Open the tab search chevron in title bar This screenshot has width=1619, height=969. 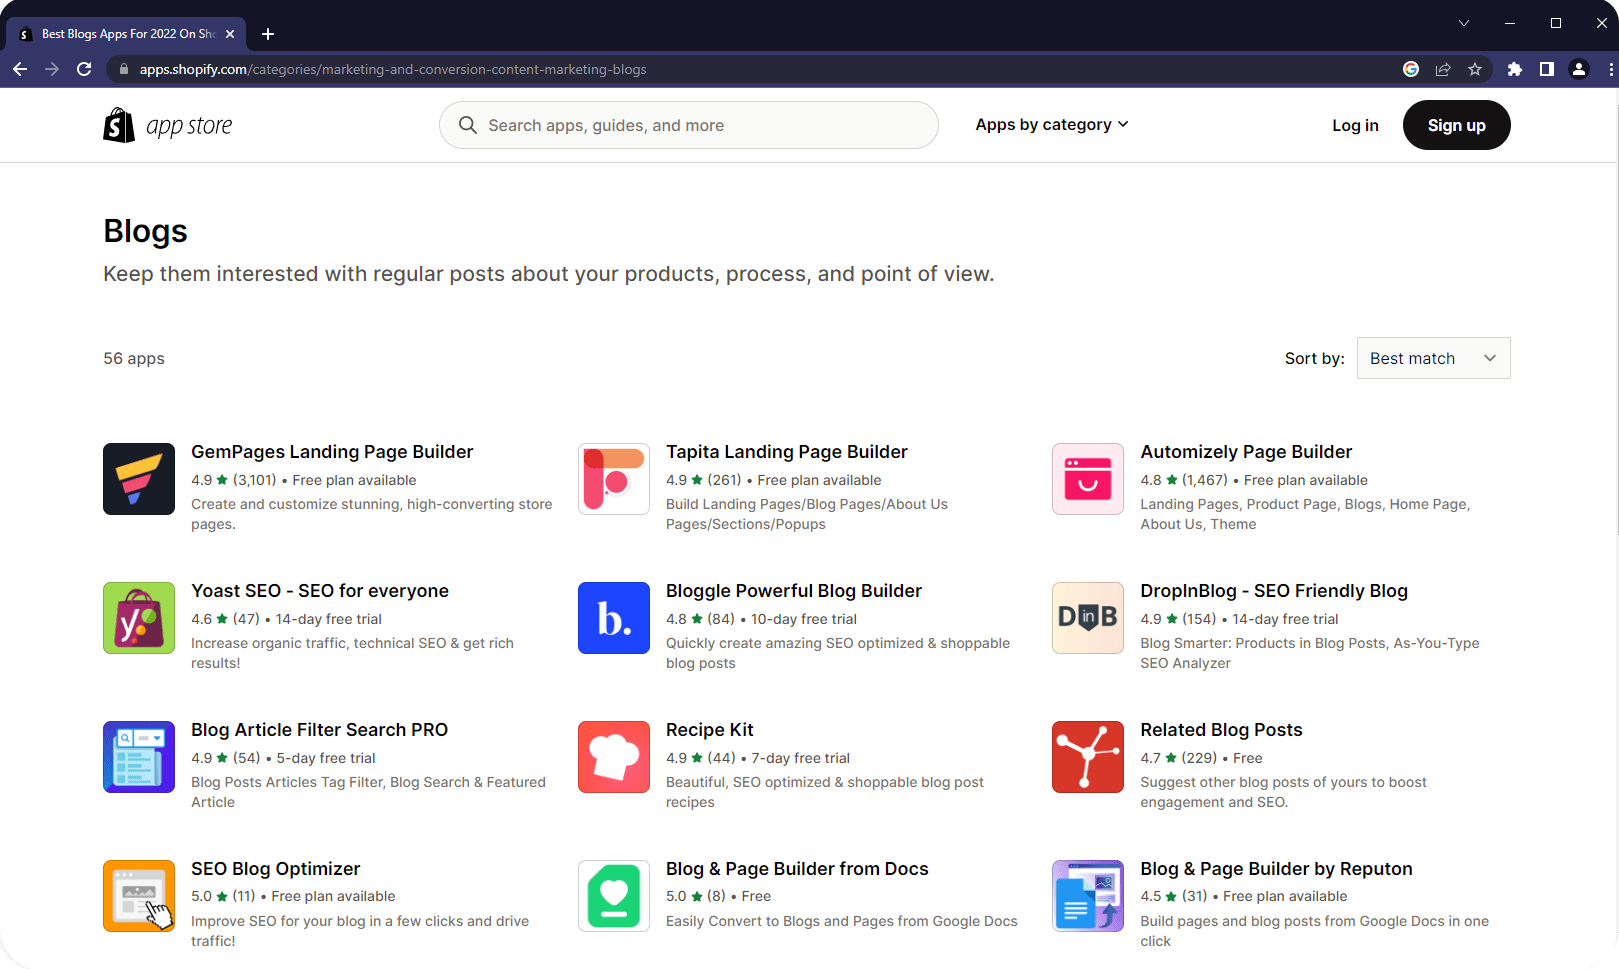click(x=1464, y=23)
